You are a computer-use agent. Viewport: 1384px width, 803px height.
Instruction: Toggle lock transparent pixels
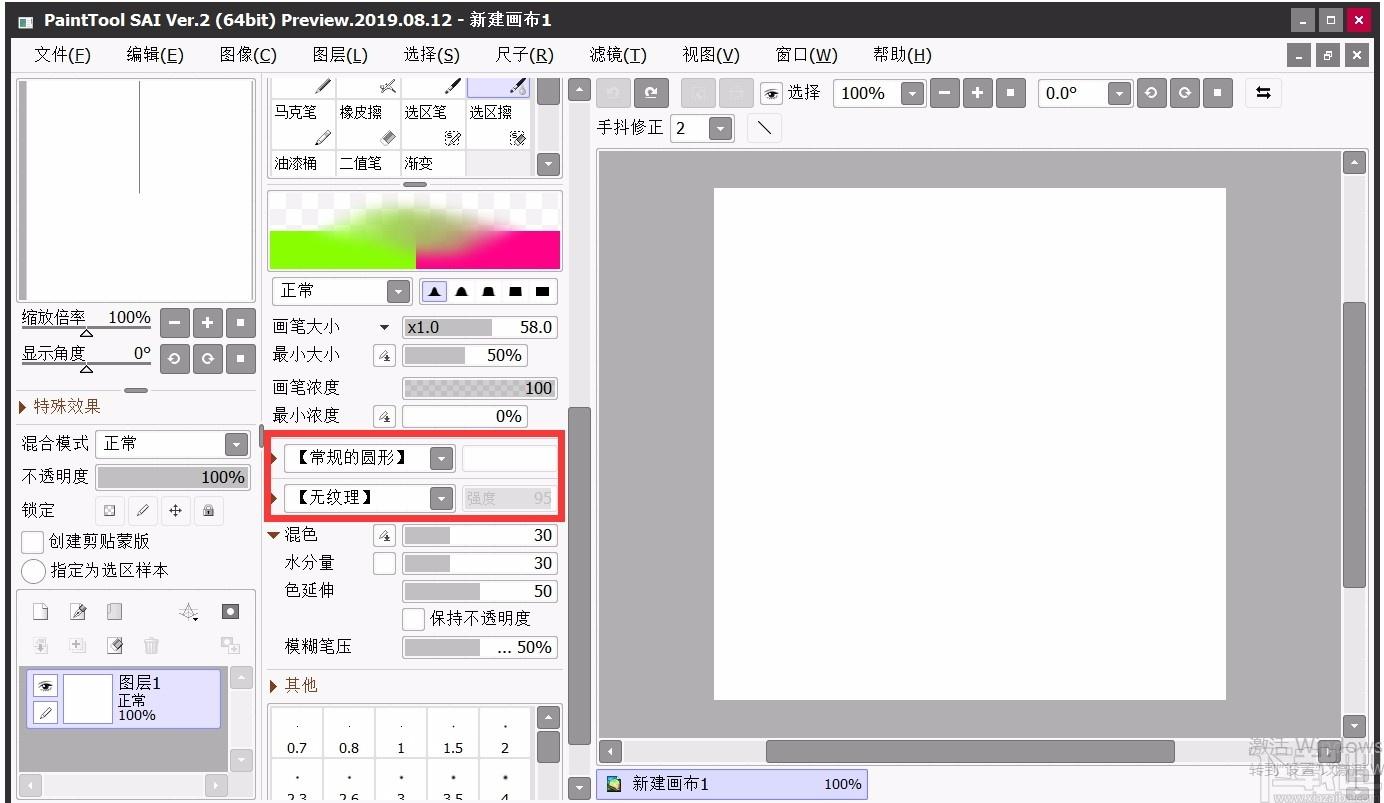(x=109, y=511)
